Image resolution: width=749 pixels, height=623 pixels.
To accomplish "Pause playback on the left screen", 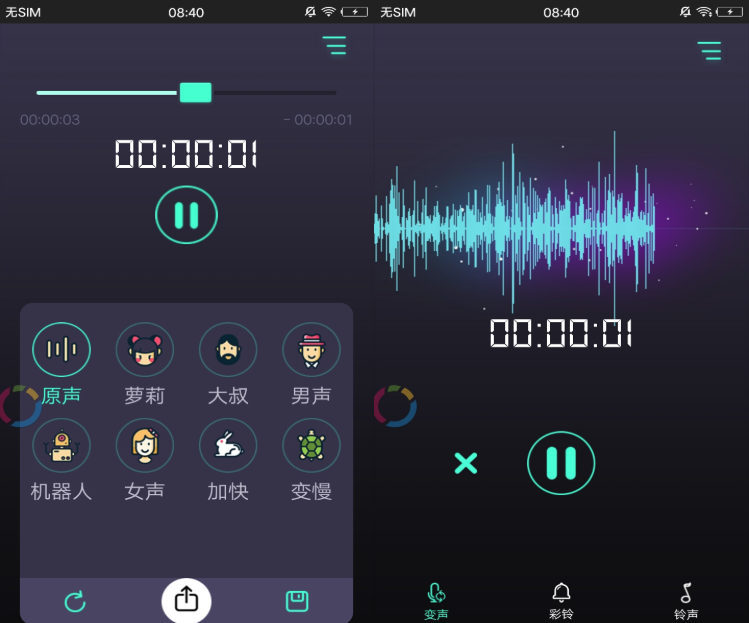I will (x=186, y=215).
